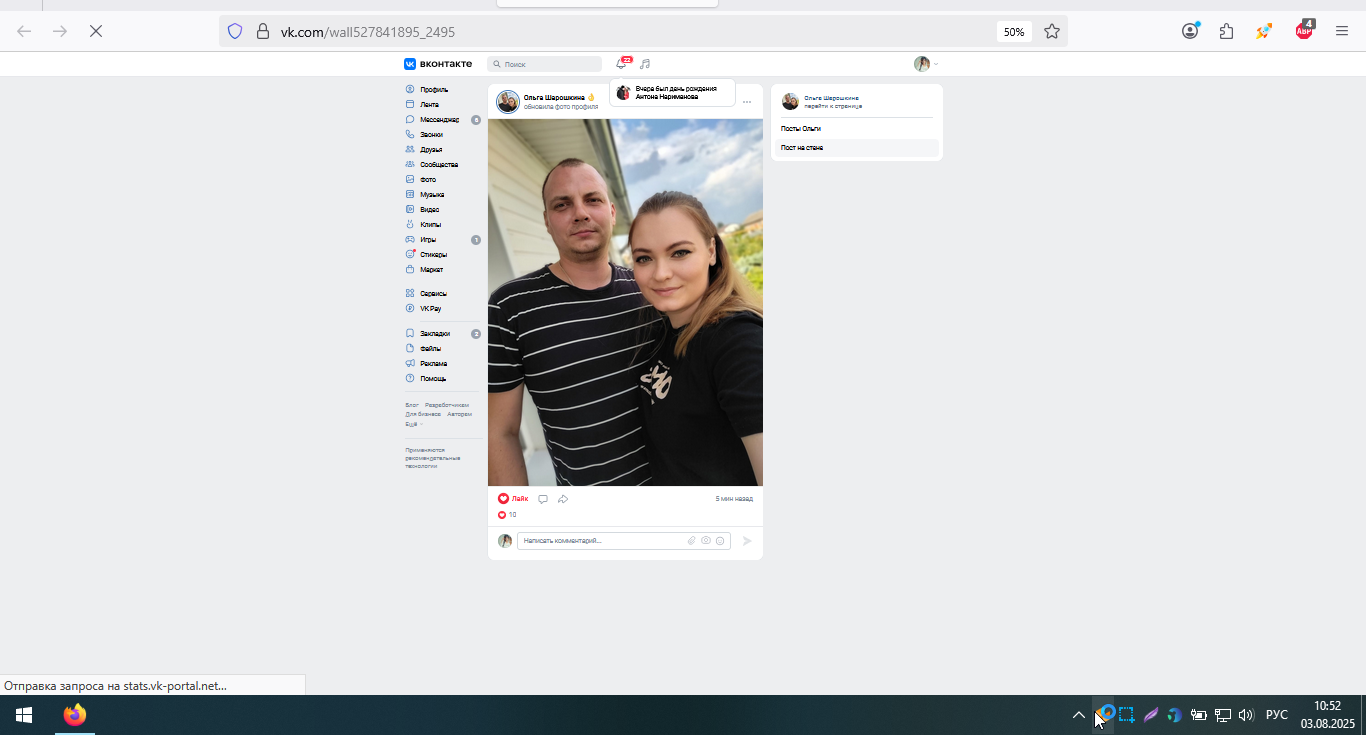Click the comment bubble icon under the photo
Screen dimensions: 1366x735
pos(543,499)
